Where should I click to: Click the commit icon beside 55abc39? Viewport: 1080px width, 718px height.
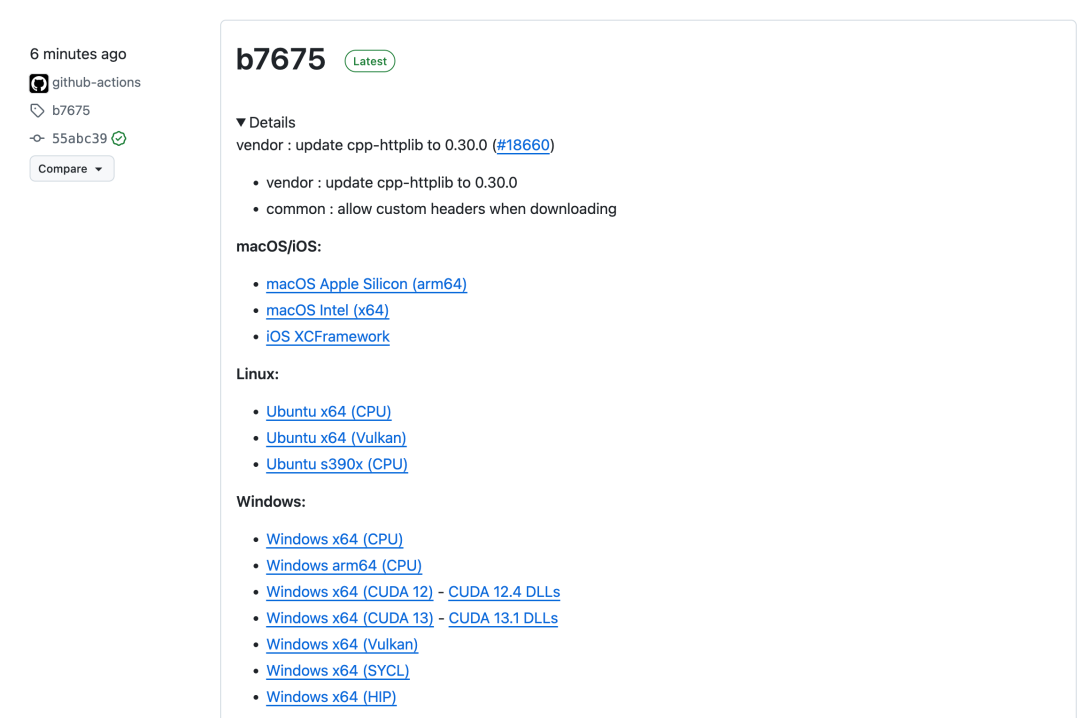pyautogui.click(x=37, y=139)
